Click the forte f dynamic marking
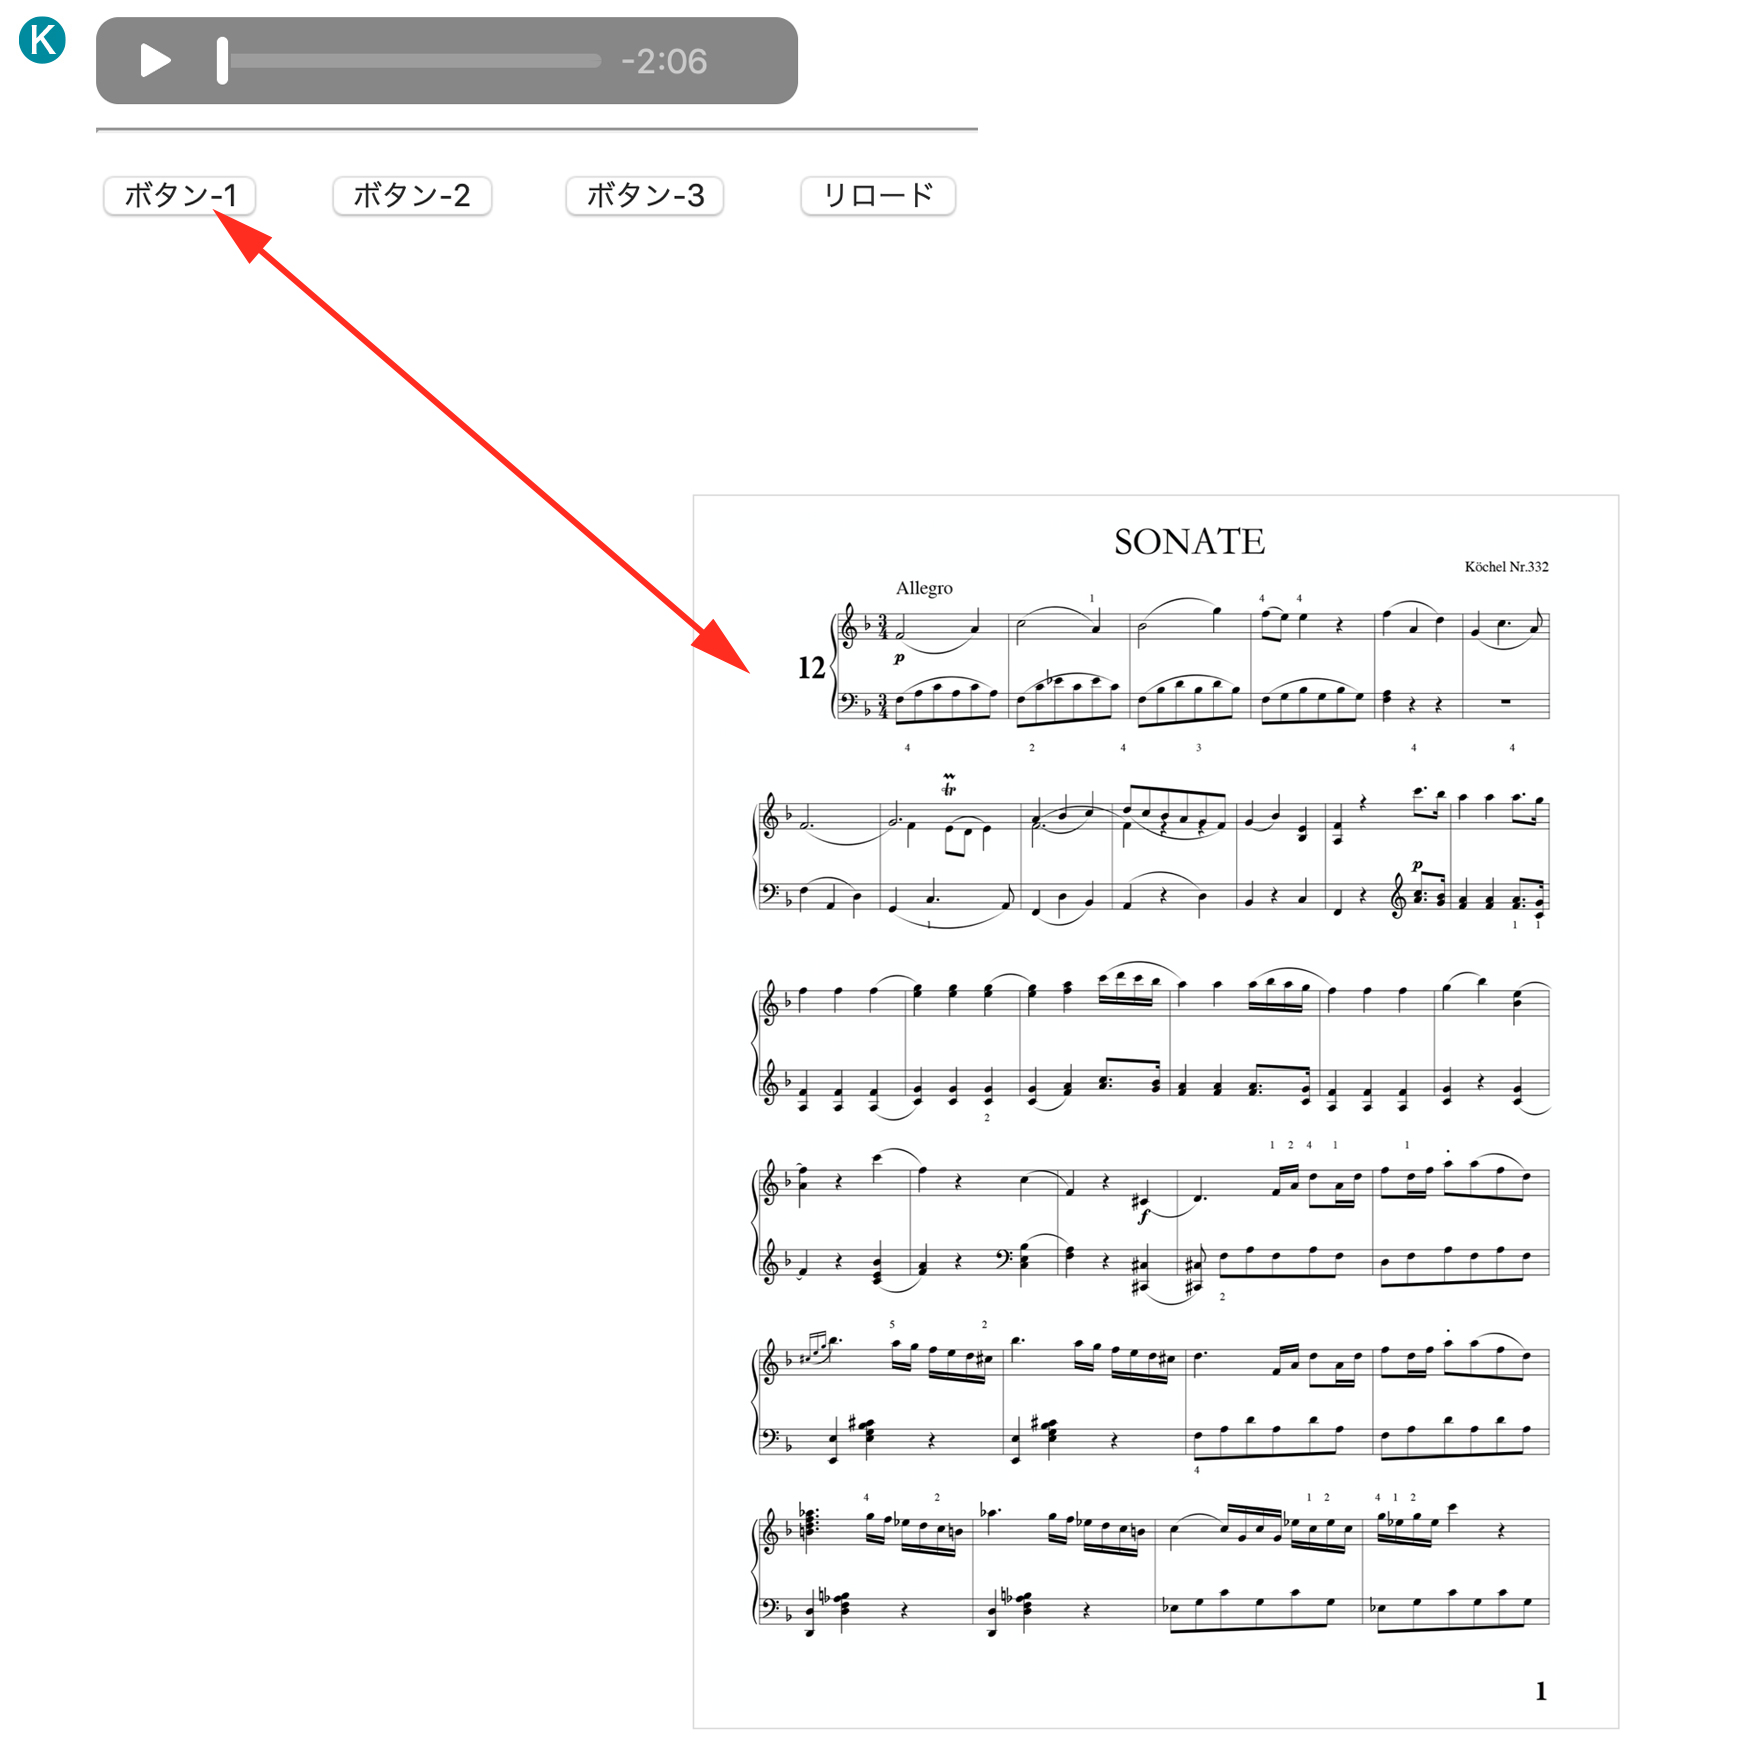 pos(1143,1215)
